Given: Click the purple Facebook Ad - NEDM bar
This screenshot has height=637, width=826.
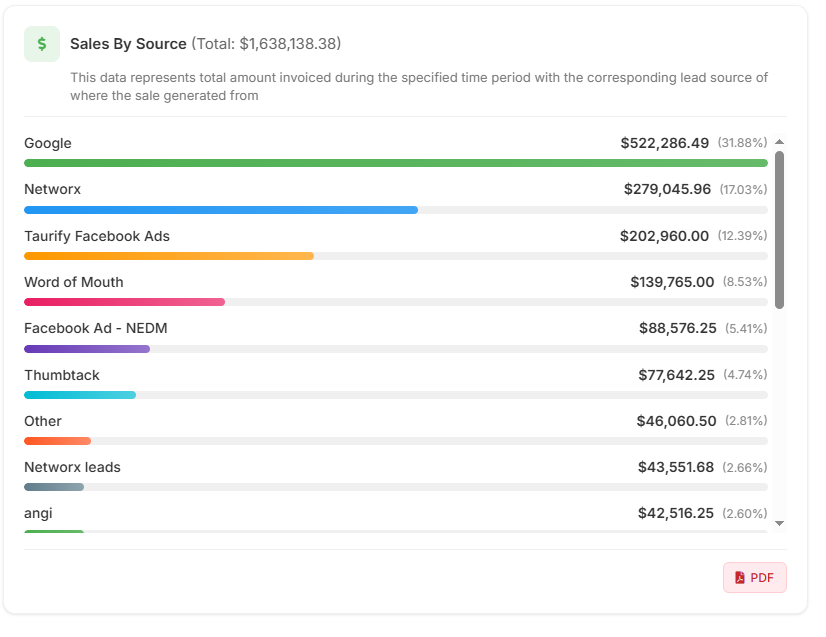Looking at the screenshot, I should (x=86, y=349).
